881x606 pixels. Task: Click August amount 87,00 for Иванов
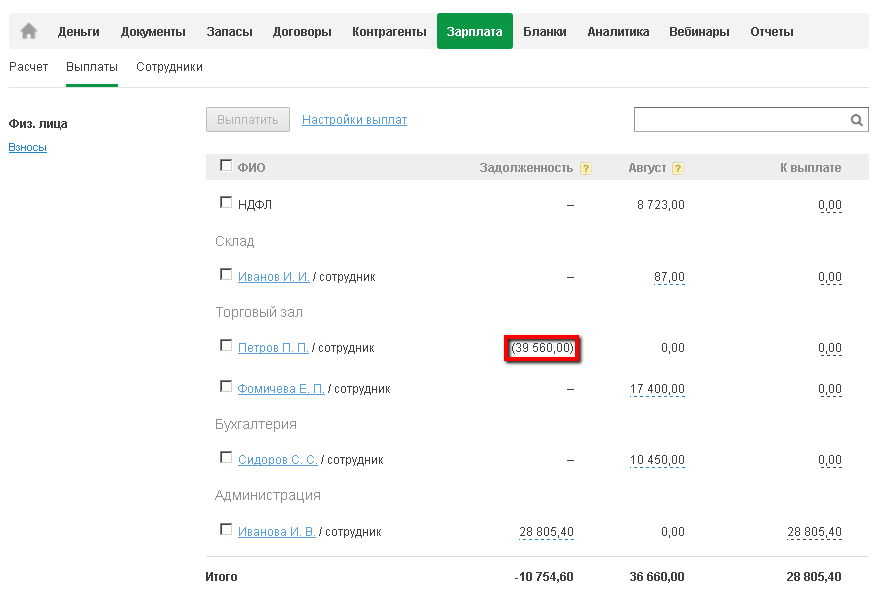(669, 277)
